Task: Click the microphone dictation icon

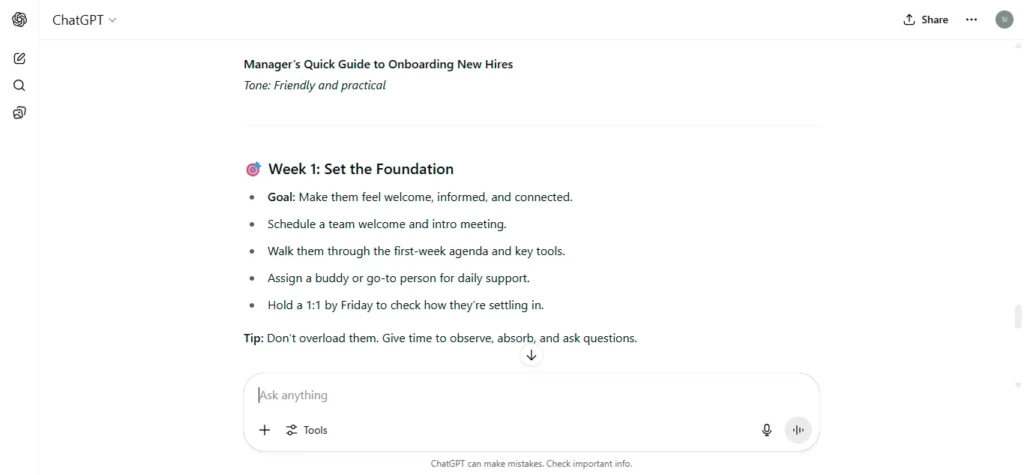Action: [x=767, y=430]
